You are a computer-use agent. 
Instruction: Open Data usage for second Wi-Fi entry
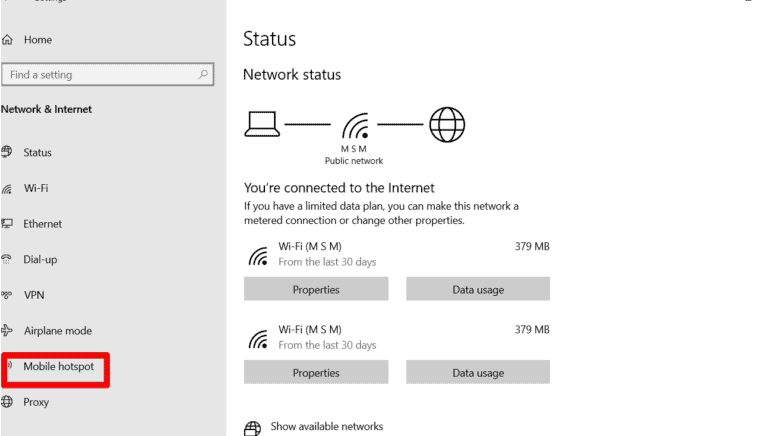(x=478, y=373)
